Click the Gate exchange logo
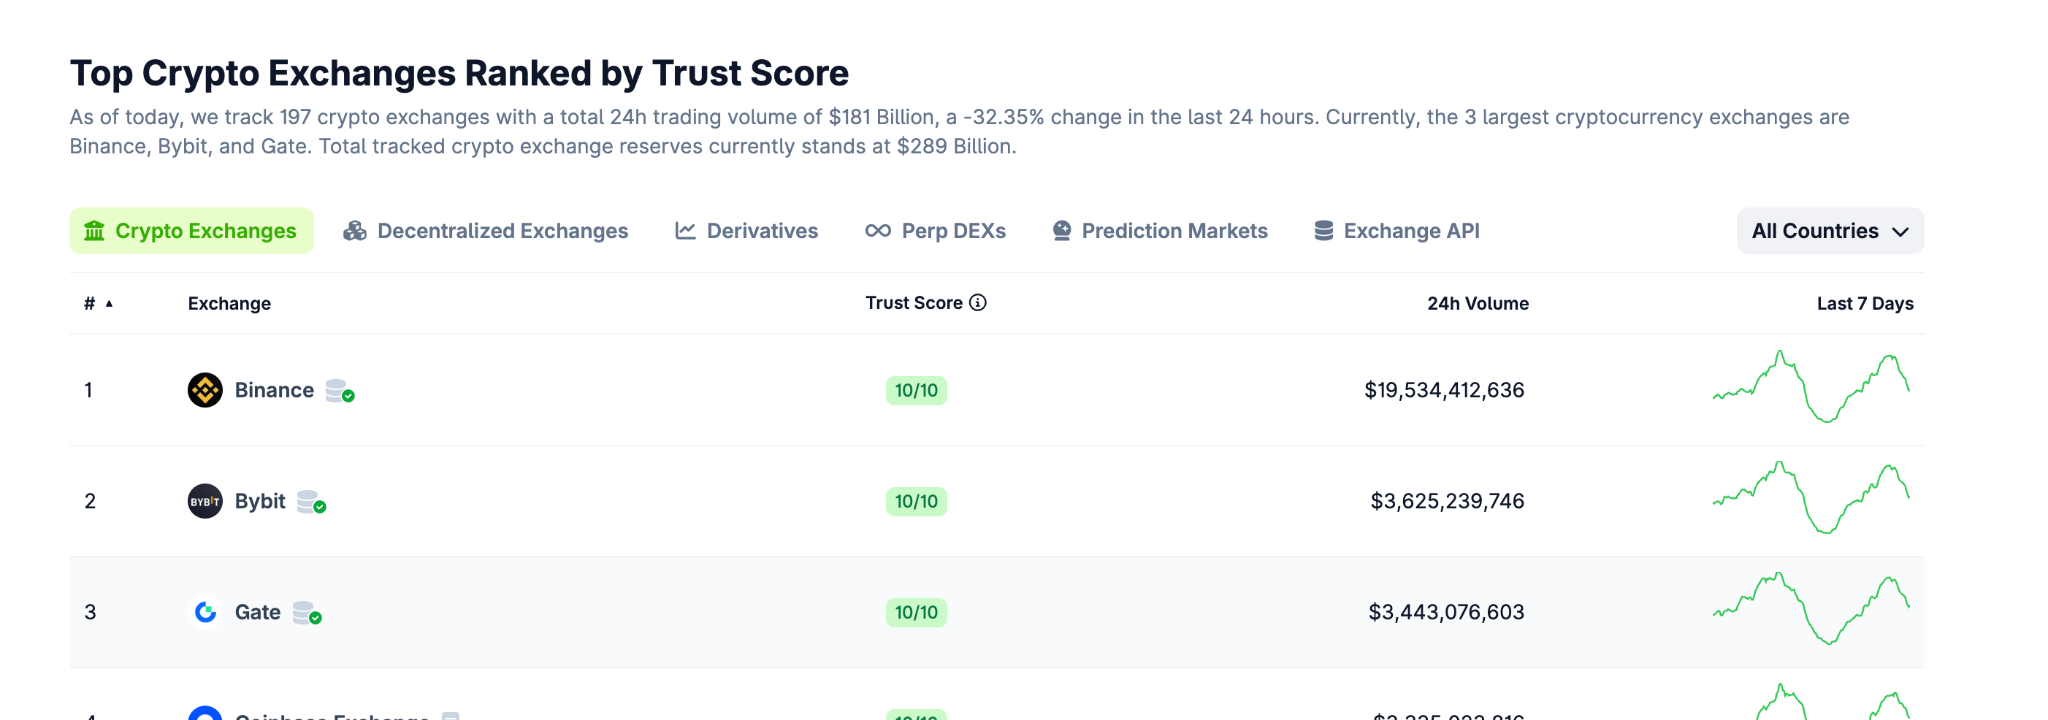 [x=205, y=612]
